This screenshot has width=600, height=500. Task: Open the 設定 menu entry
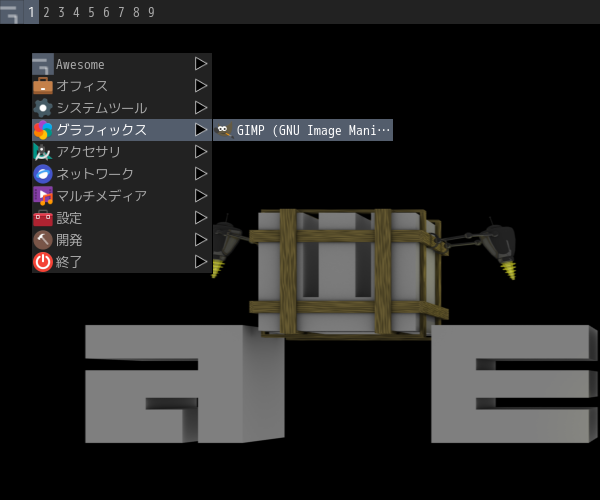[x=122, y=218]
